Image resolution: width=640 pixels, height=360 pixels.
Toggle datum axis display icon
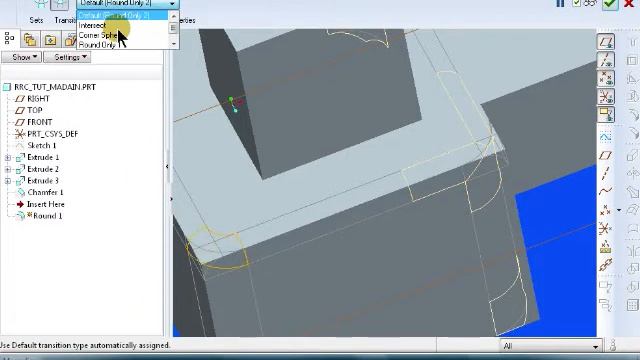coord(606,60)
